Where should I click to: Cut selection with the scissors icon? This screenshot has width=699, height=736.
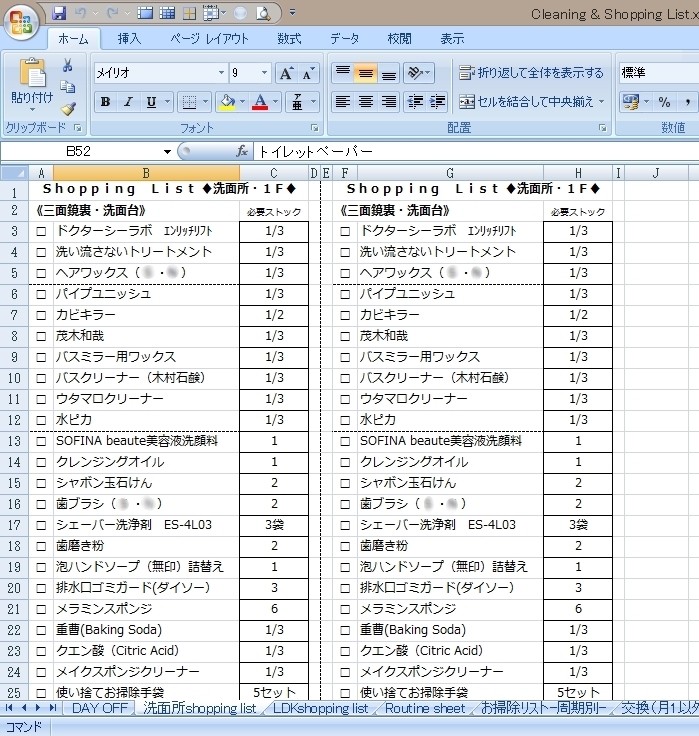pos(68,65)
